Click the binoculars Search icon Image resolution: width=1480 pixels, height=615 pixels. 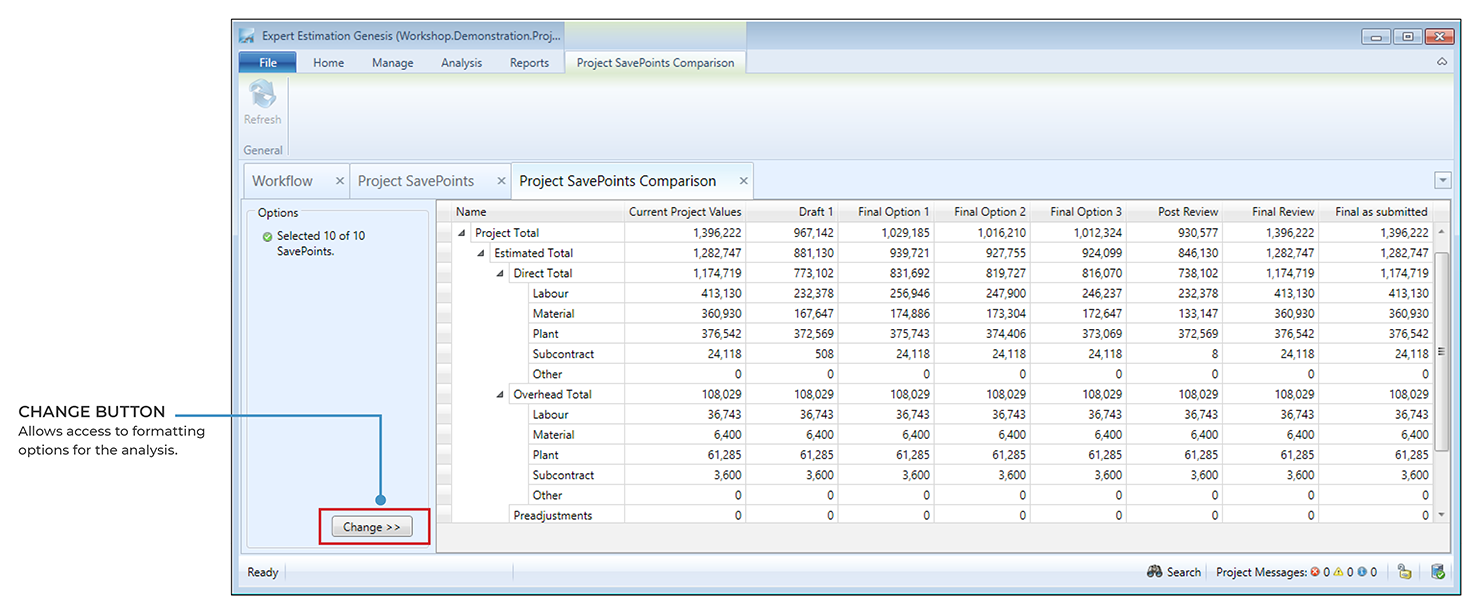click(1154, 572)
